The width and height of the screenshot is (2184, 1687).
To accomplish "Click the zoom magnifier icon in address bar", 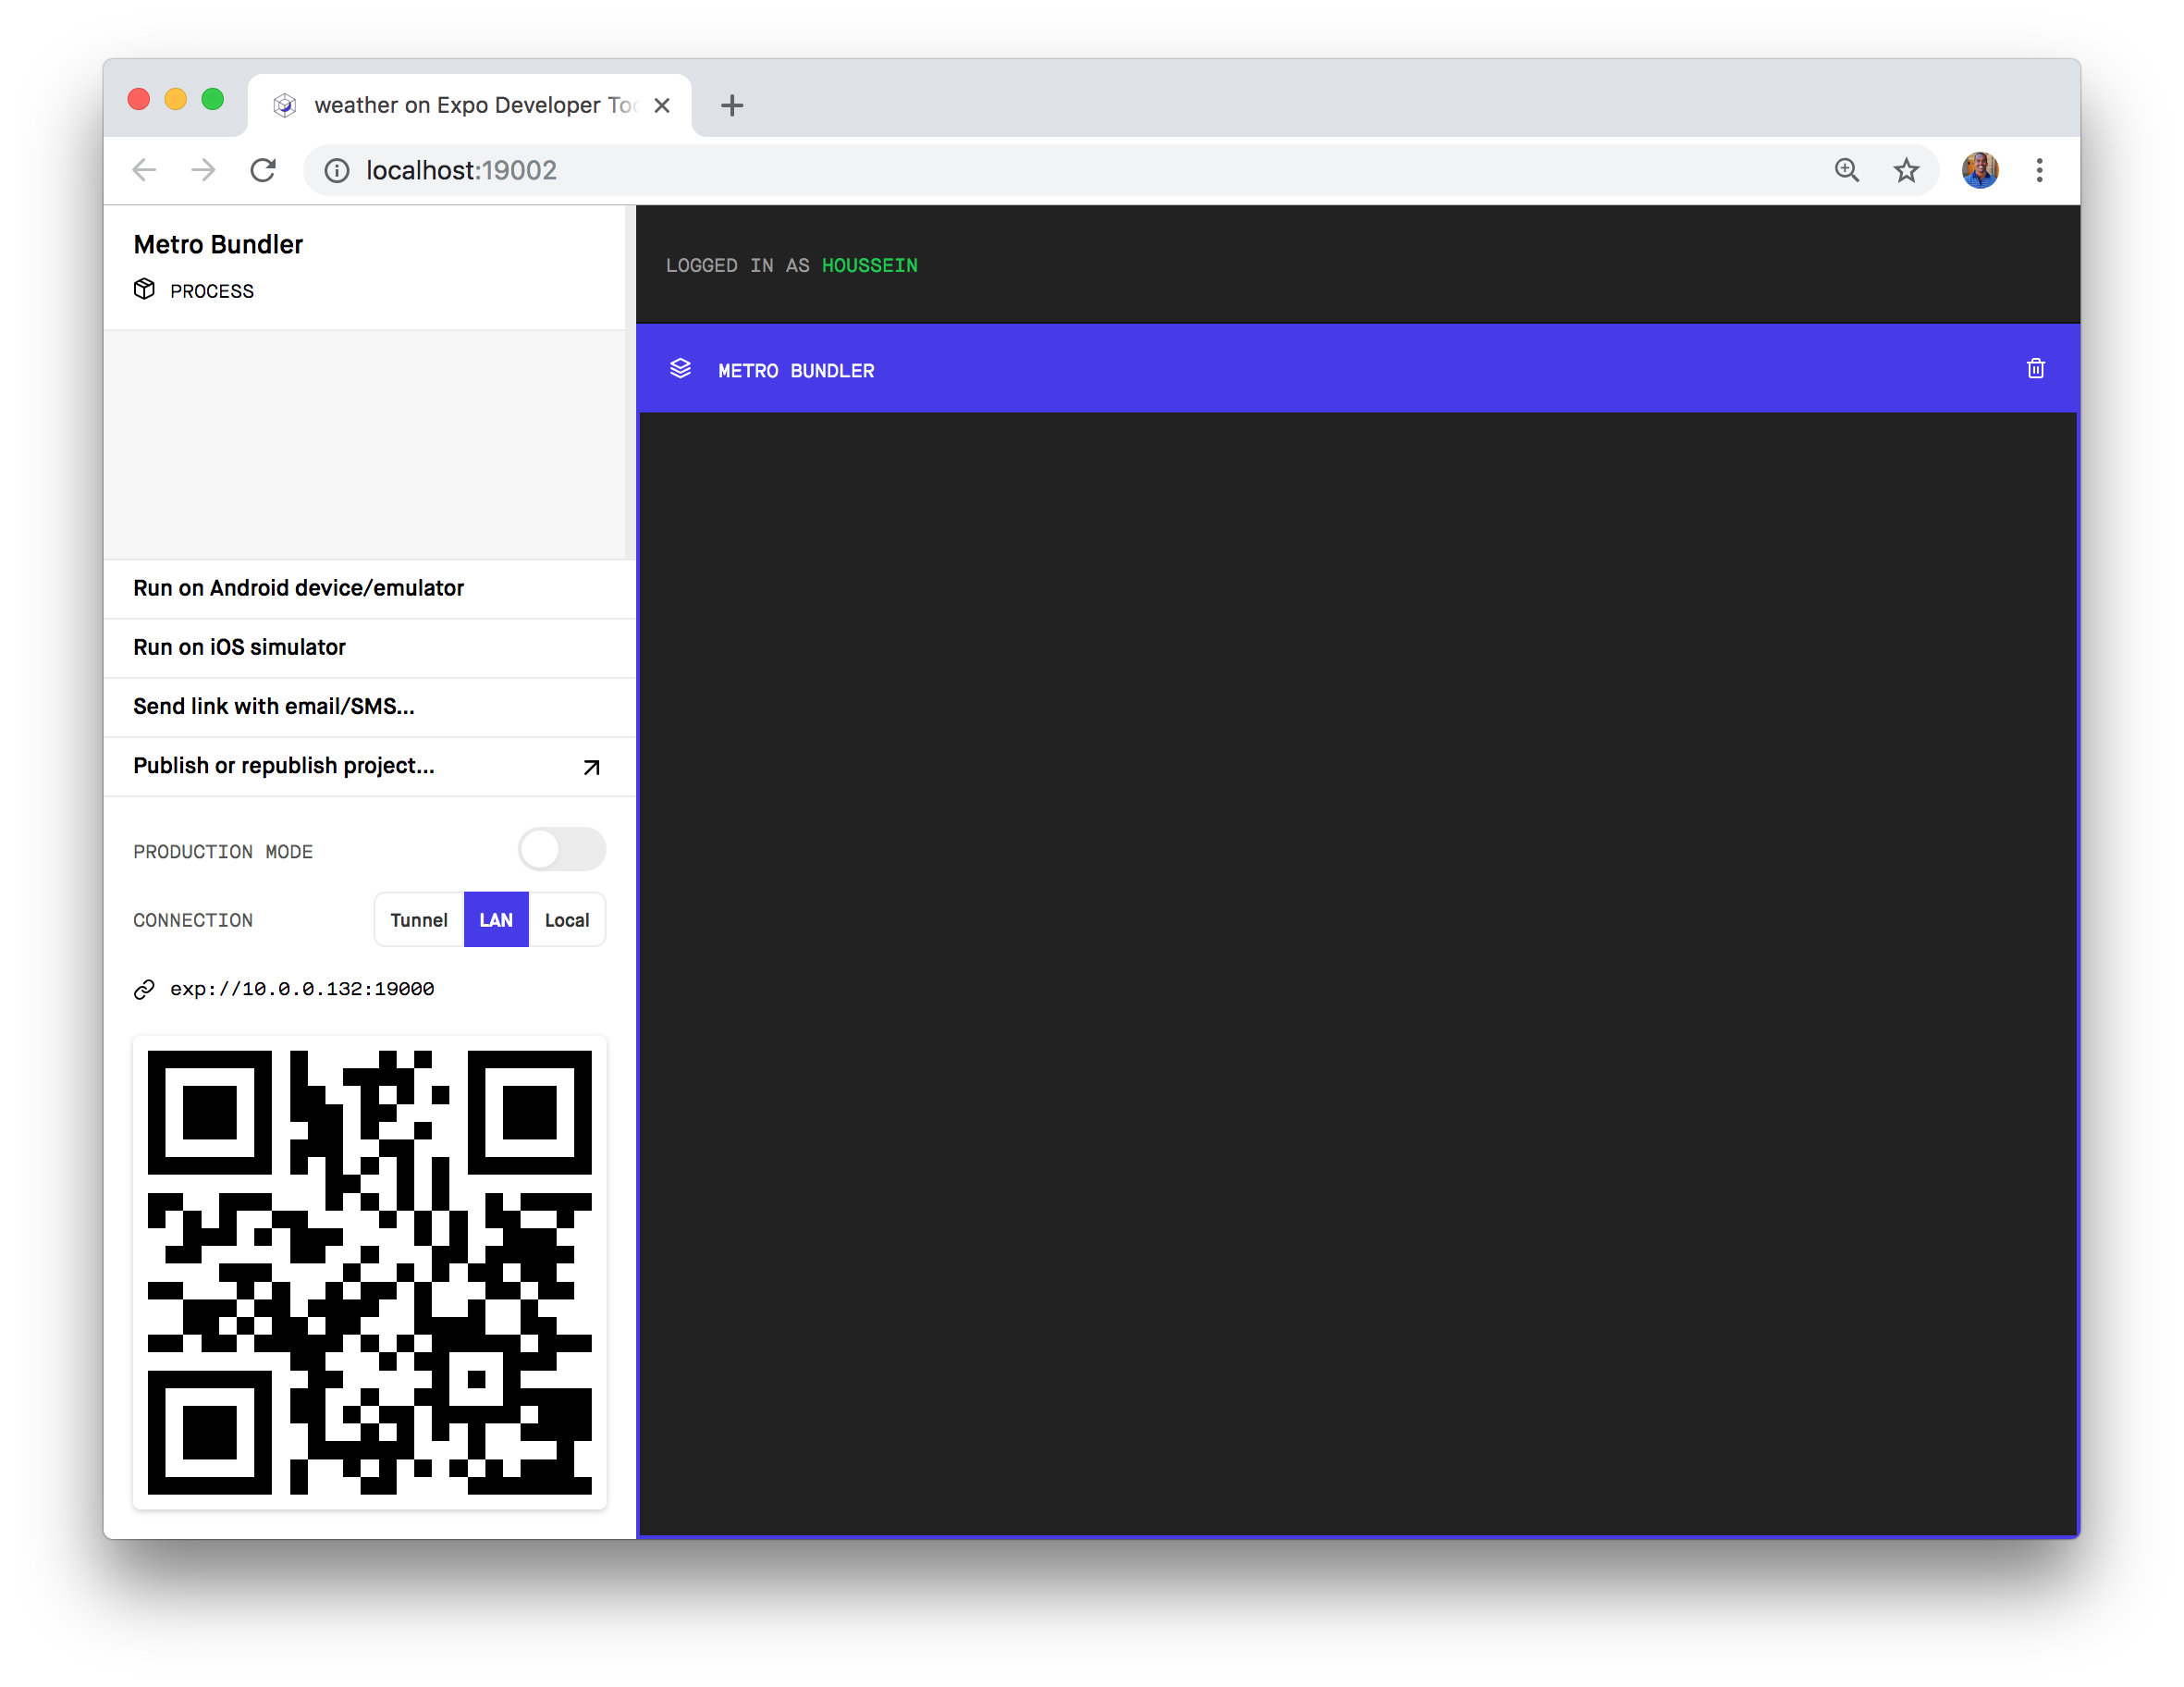I will [1846, 171].
